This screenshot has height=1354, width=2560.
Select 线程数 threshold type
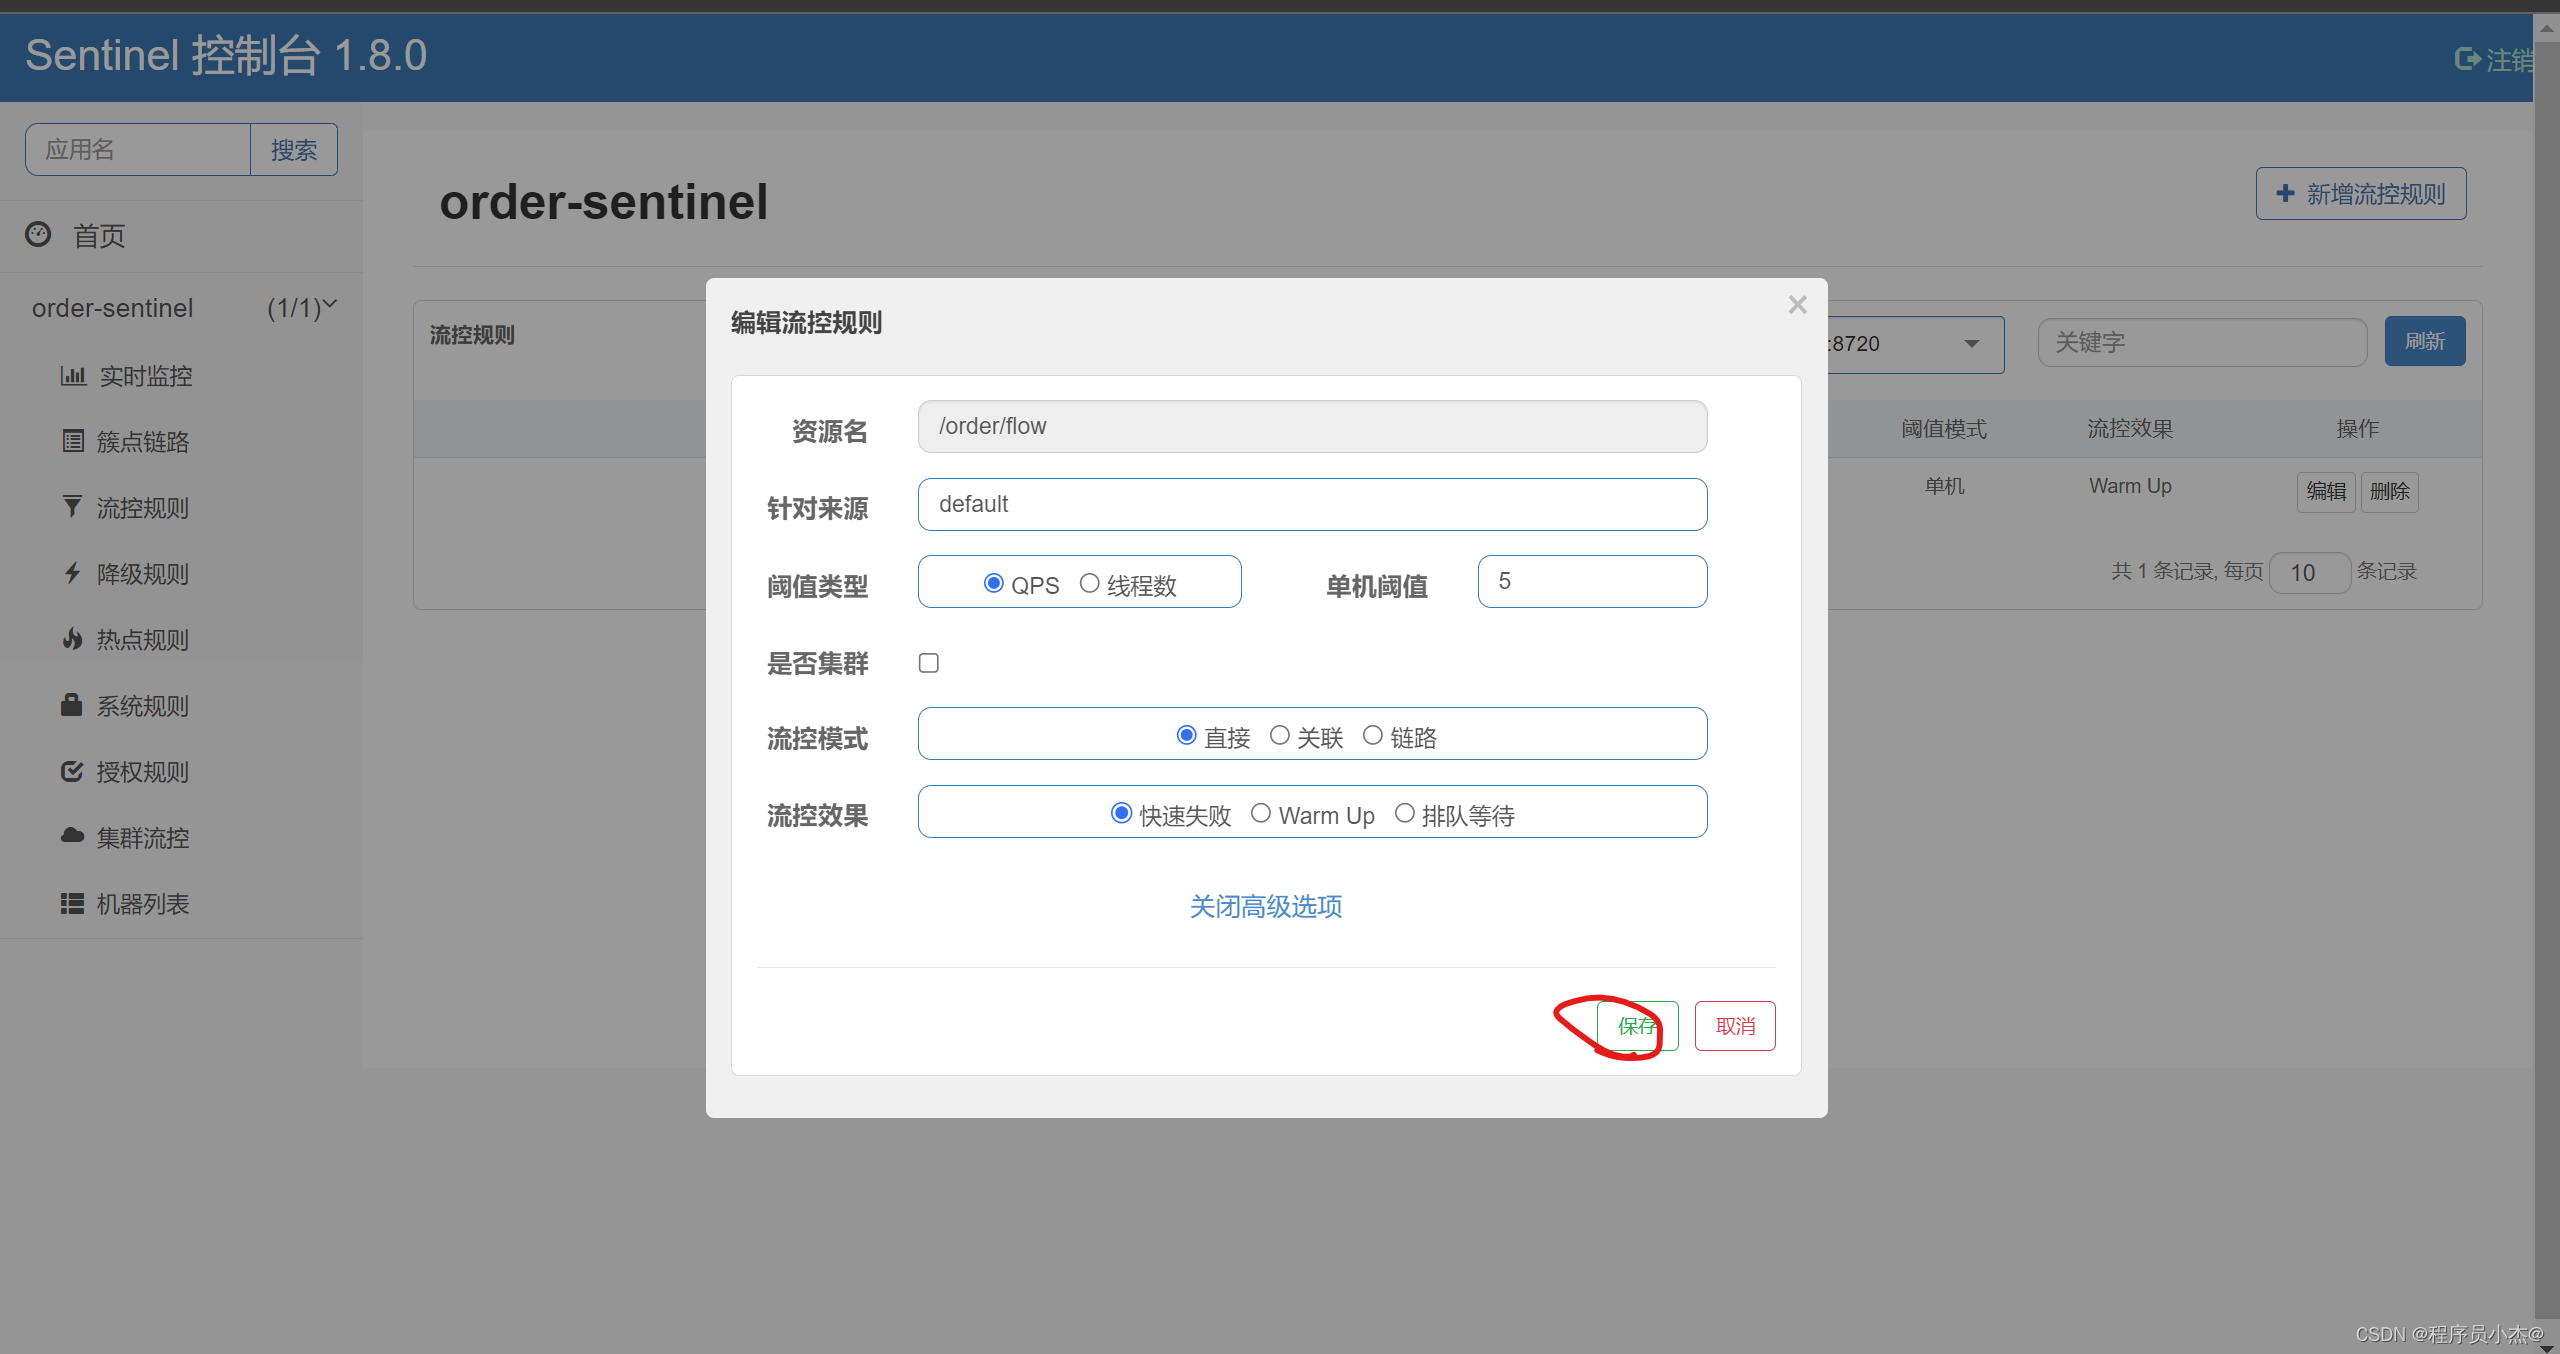[x=1089, y=583]
